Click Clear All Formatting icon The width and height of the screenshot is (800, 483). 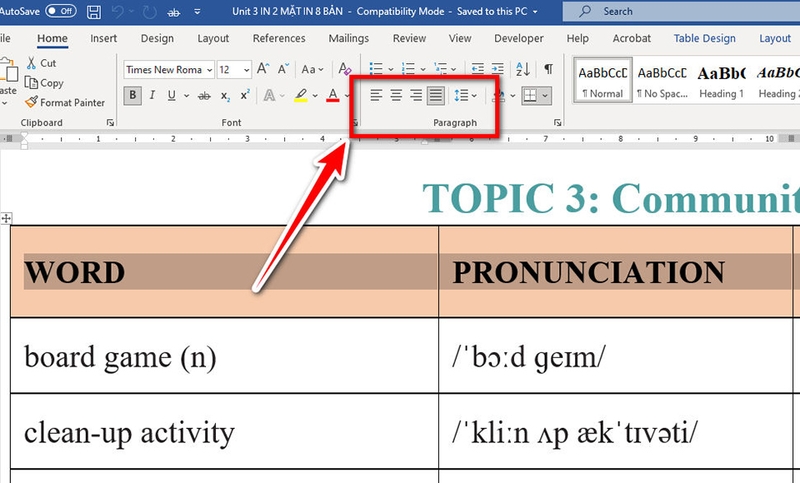344,69
